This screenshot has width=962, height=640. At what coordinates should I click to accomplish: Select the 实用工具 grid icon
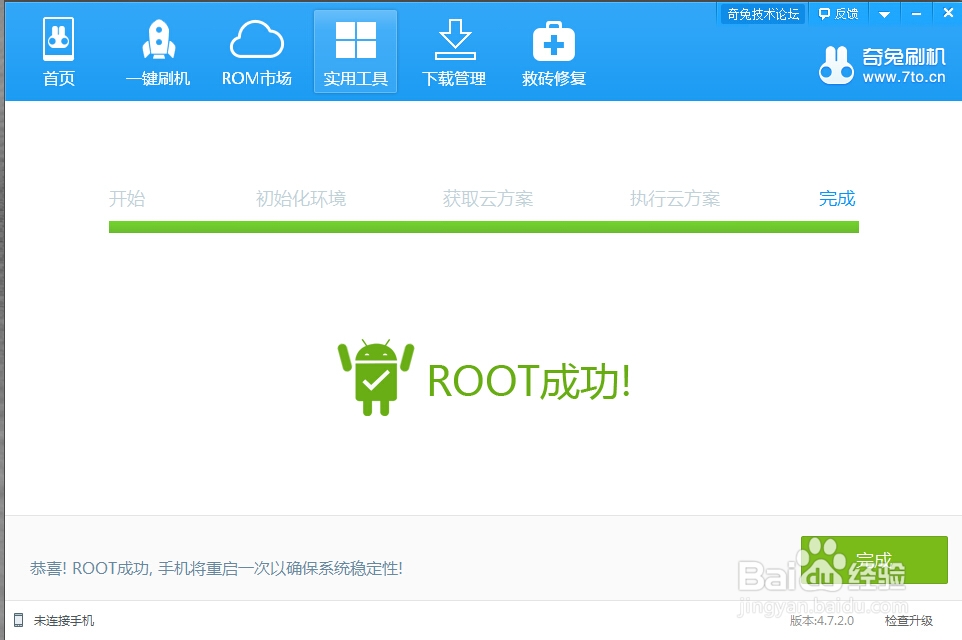click(x=355, y=38)
